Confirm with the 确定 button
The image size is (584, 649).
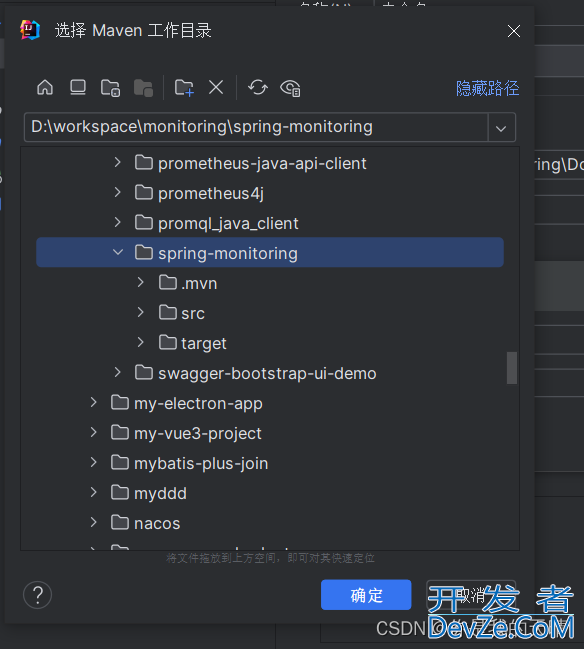pos(366,595)
